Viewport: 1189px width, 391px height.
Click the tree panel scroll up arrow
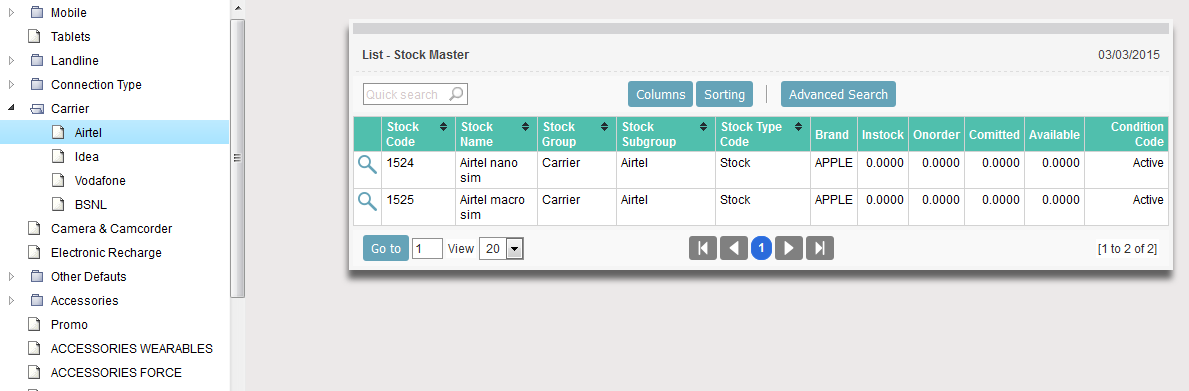(237, 8)
